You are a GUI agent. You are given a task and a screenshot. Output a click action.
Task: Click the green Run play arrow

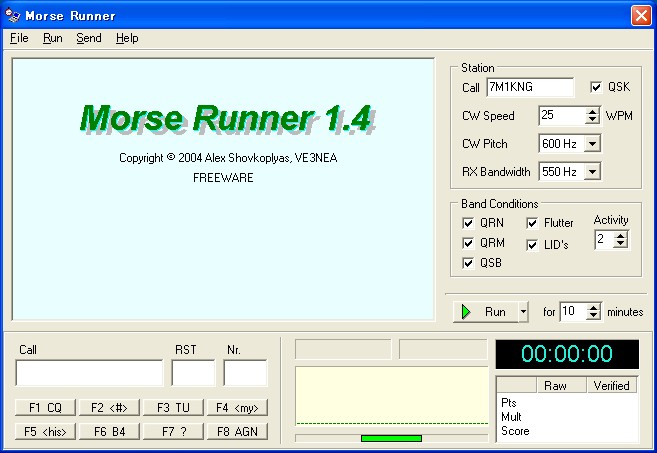click(466, 312)
